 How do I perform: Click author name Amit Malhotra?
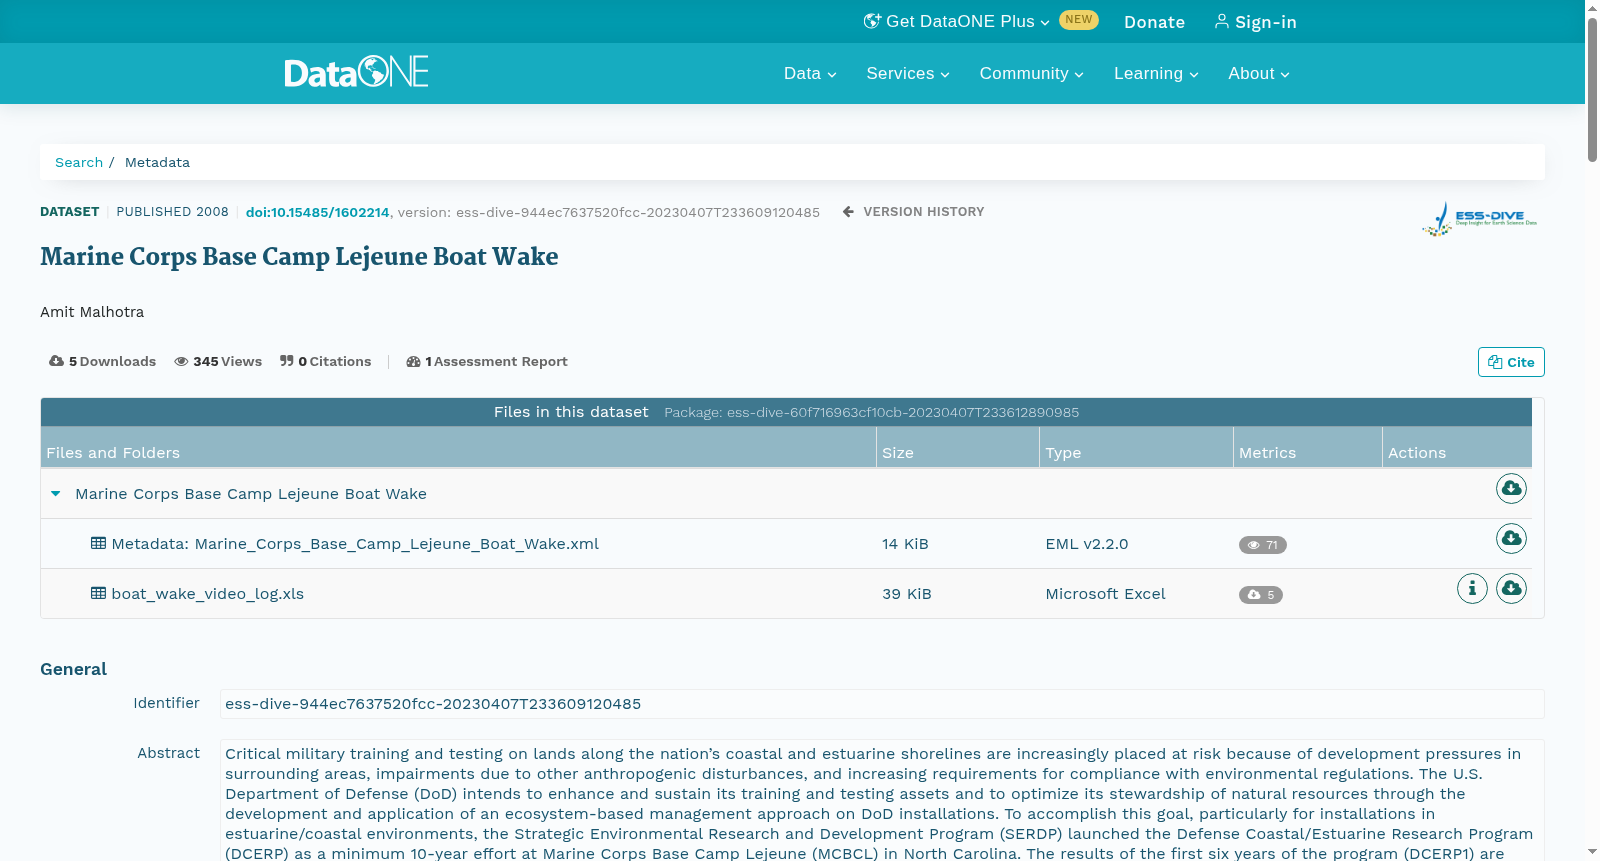click(92, 312)
